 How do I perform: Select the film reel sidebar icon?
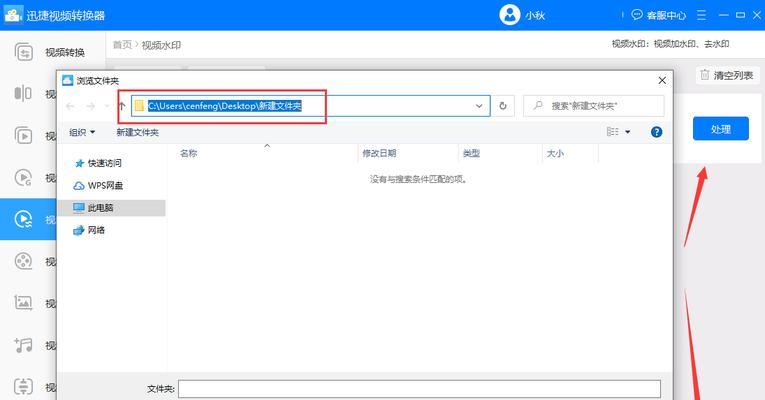[x=23, y=261]
